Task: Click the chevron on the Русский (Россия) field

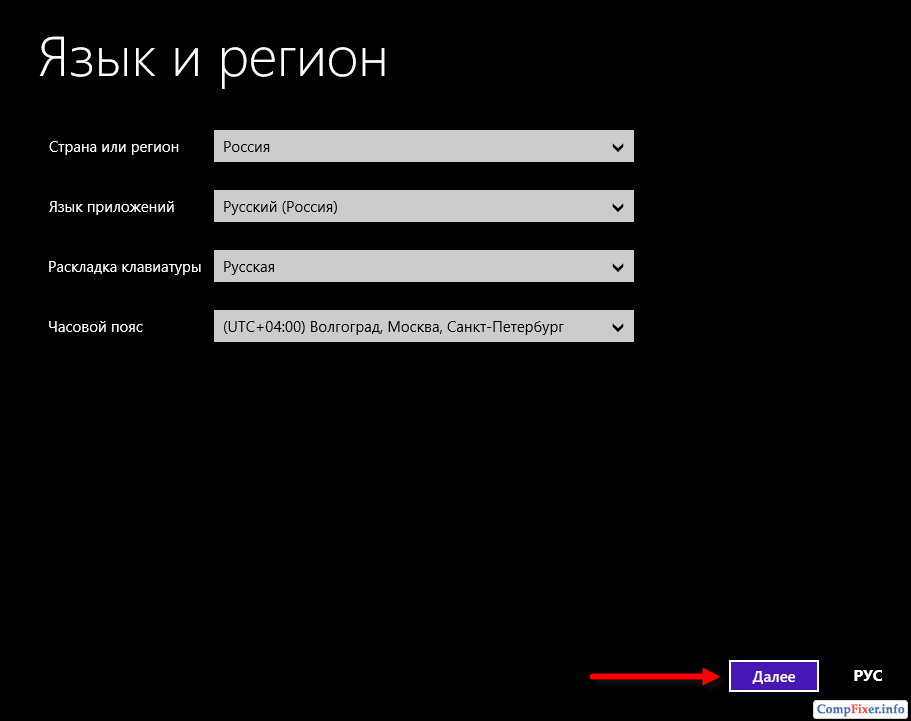Action: pyautogui.click(x=617, y=207)
